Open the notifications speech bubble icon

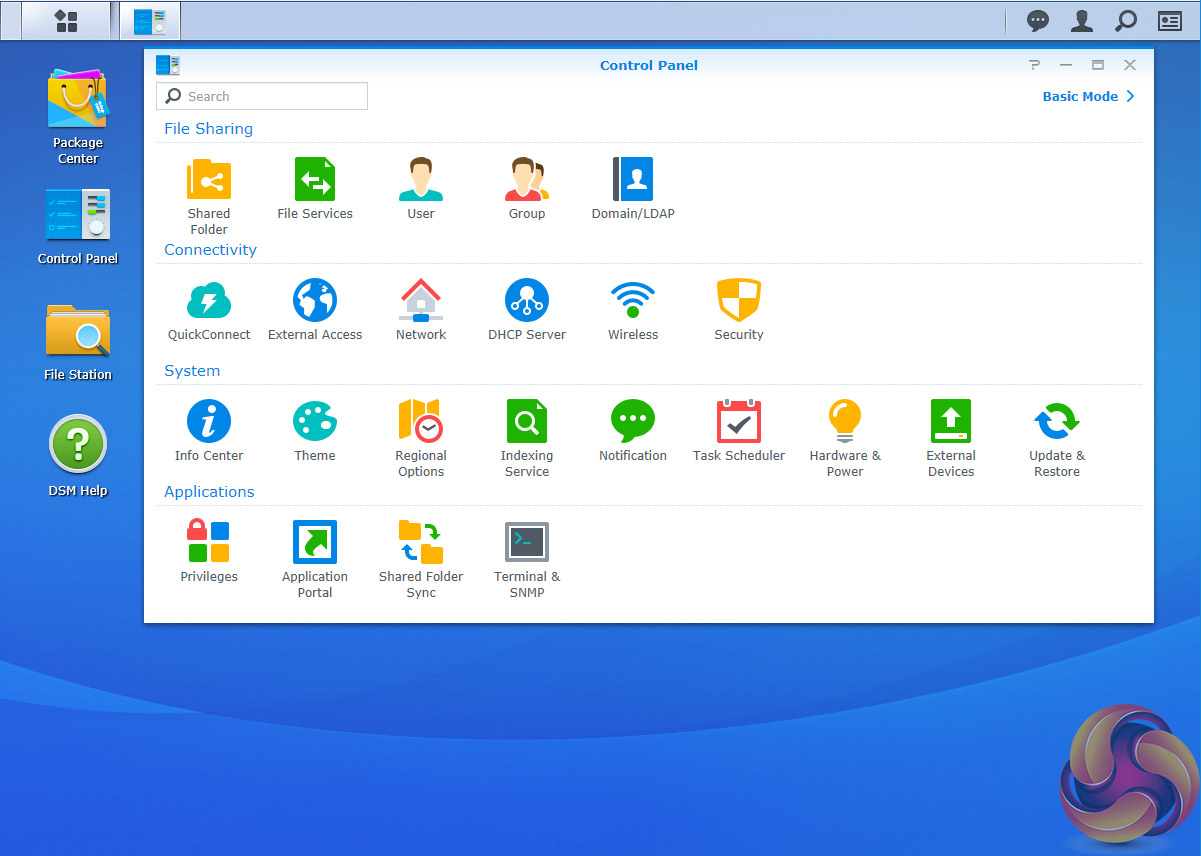click(x=1038, y=21)
